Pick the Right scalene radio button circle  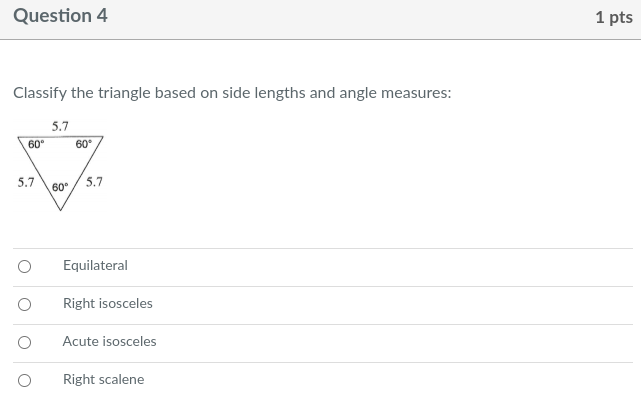(x=24, y=380)
